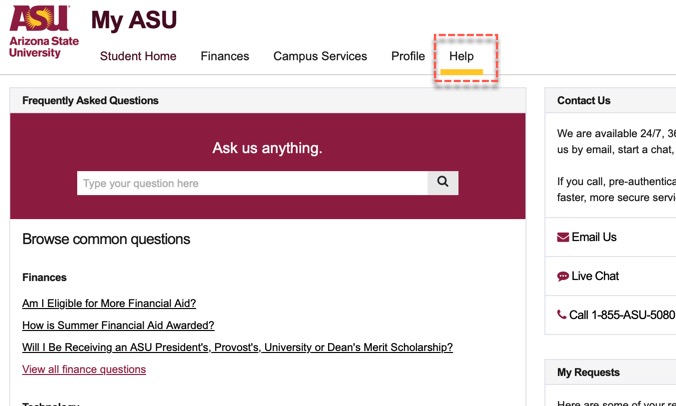Select the highlighted Help tab
This screenshot has height=406, width=676.
[x=461, y=56]
